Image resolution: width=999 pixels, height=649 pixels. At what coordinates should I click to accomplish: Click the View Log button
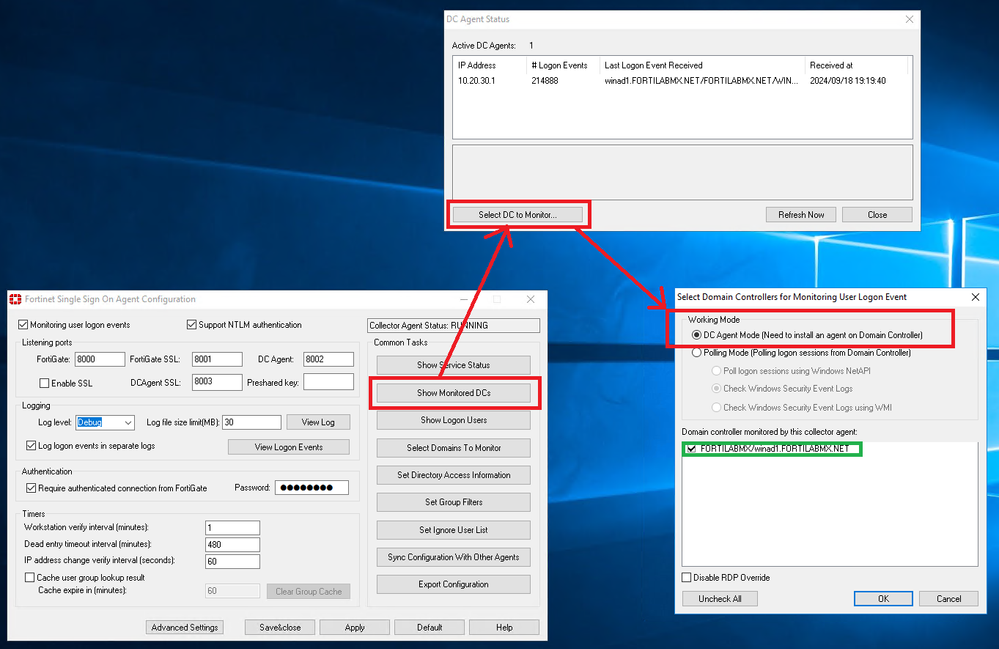pos(318,422)
